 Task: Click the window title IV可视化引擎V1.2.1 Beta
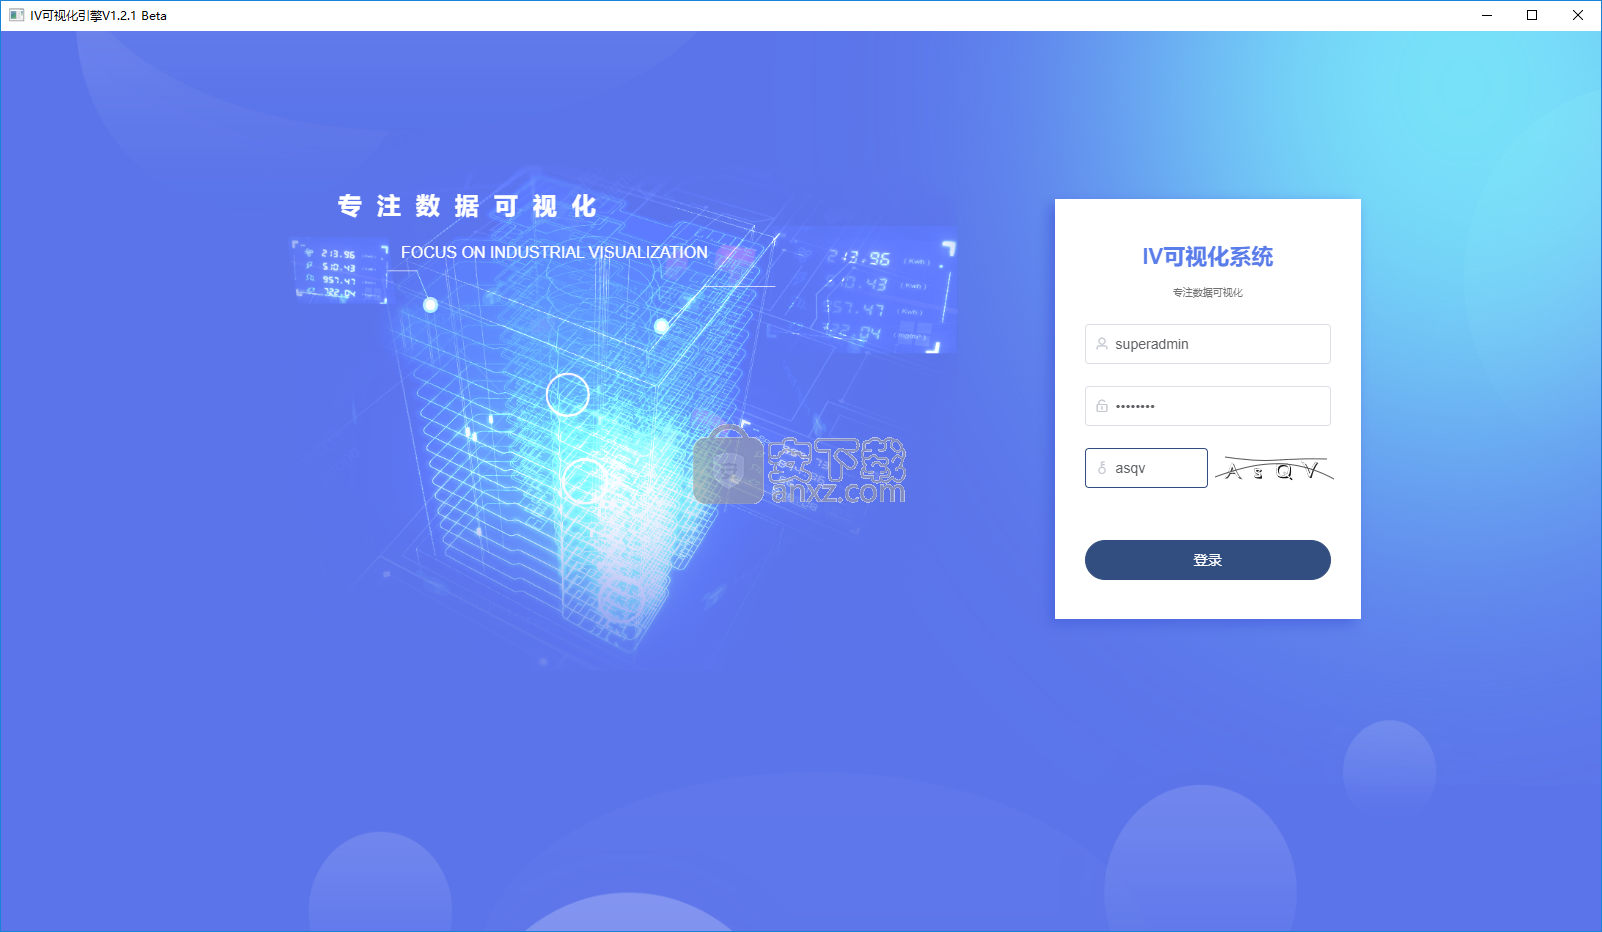point(98,16)
